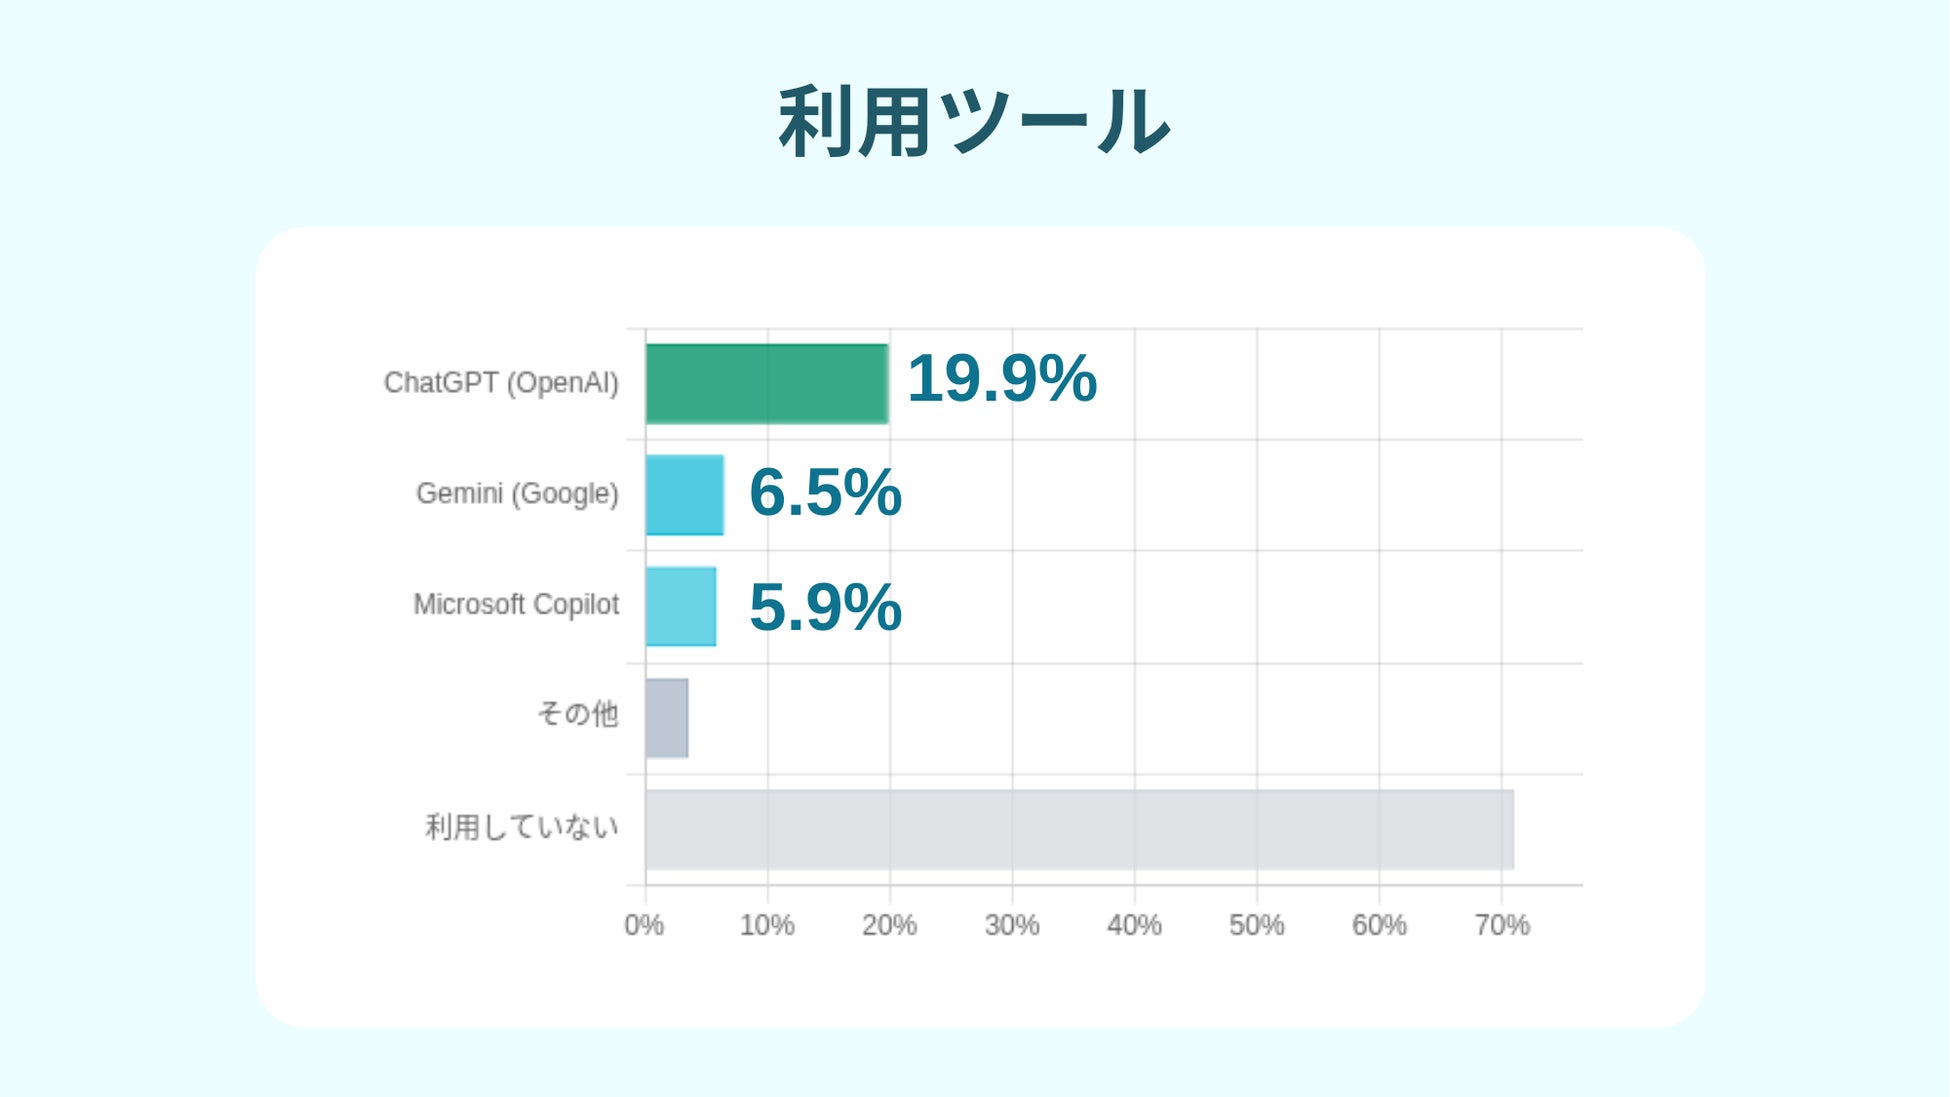Click the 利用していない category label
1950x1097 pixels.
tap(522, 828)
